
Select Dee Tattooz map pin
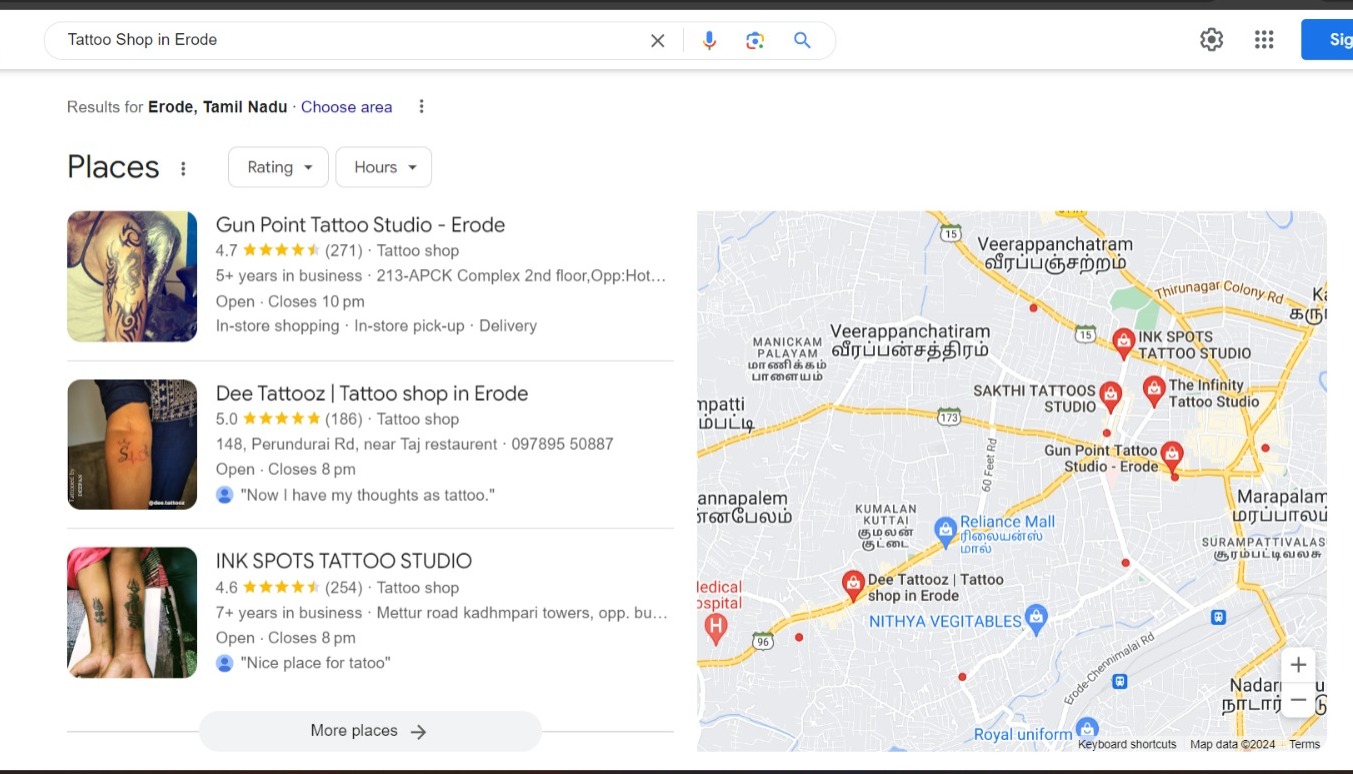[853, 585]
